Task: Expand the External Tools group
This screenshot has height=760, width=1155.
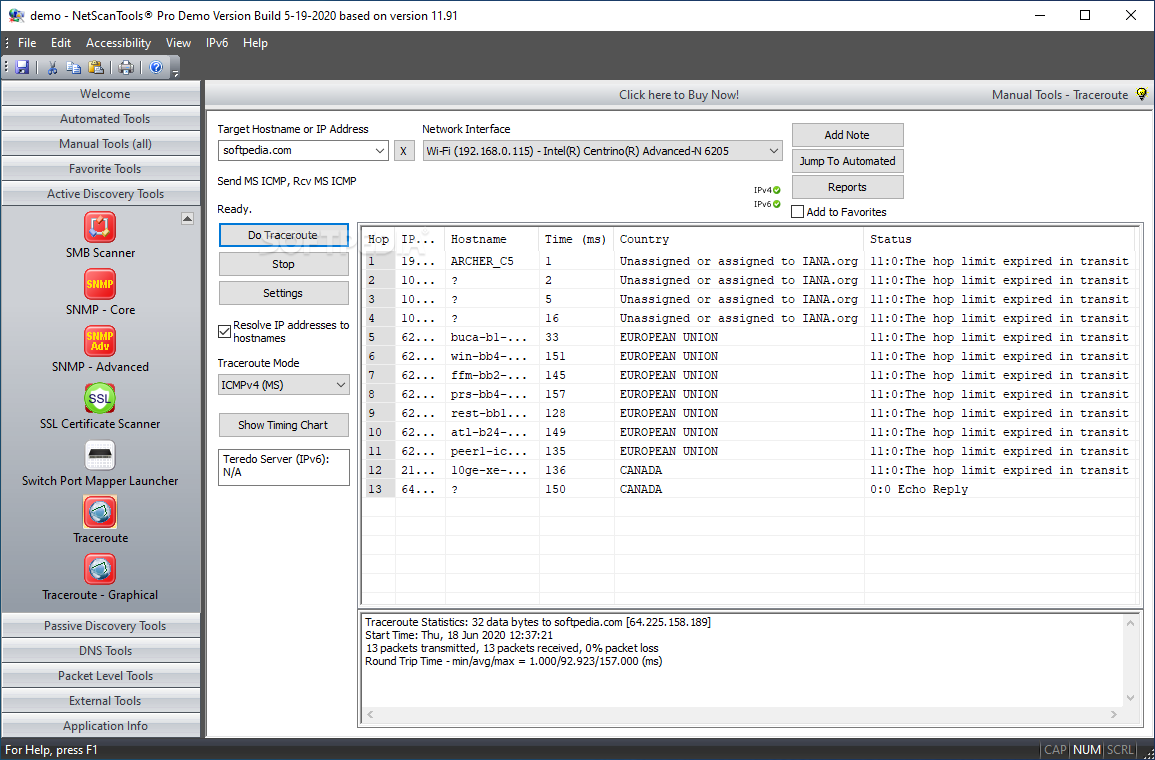Action: [101, 701]
